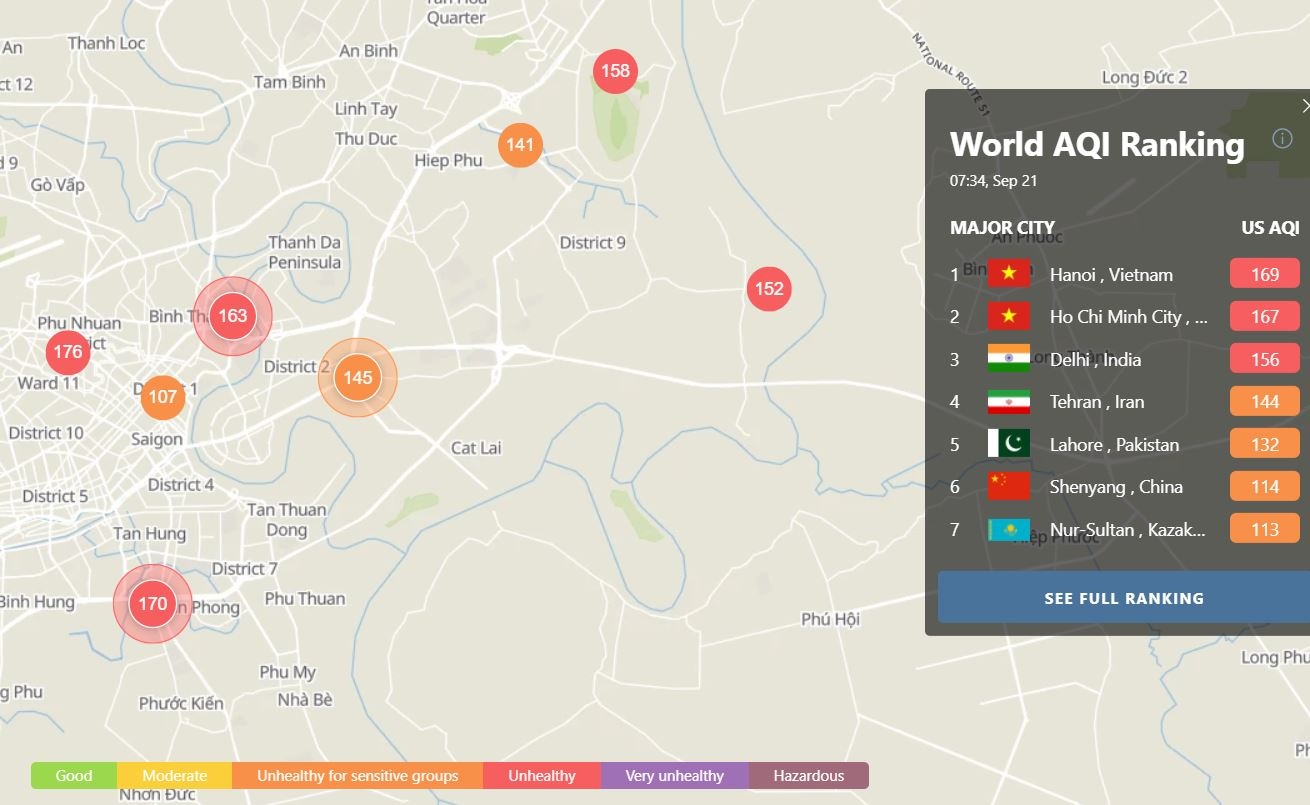Click the 145 AQI cluster marker
Screen dimensions: 1310x805
pyautogui.click(x=358, y=378)
